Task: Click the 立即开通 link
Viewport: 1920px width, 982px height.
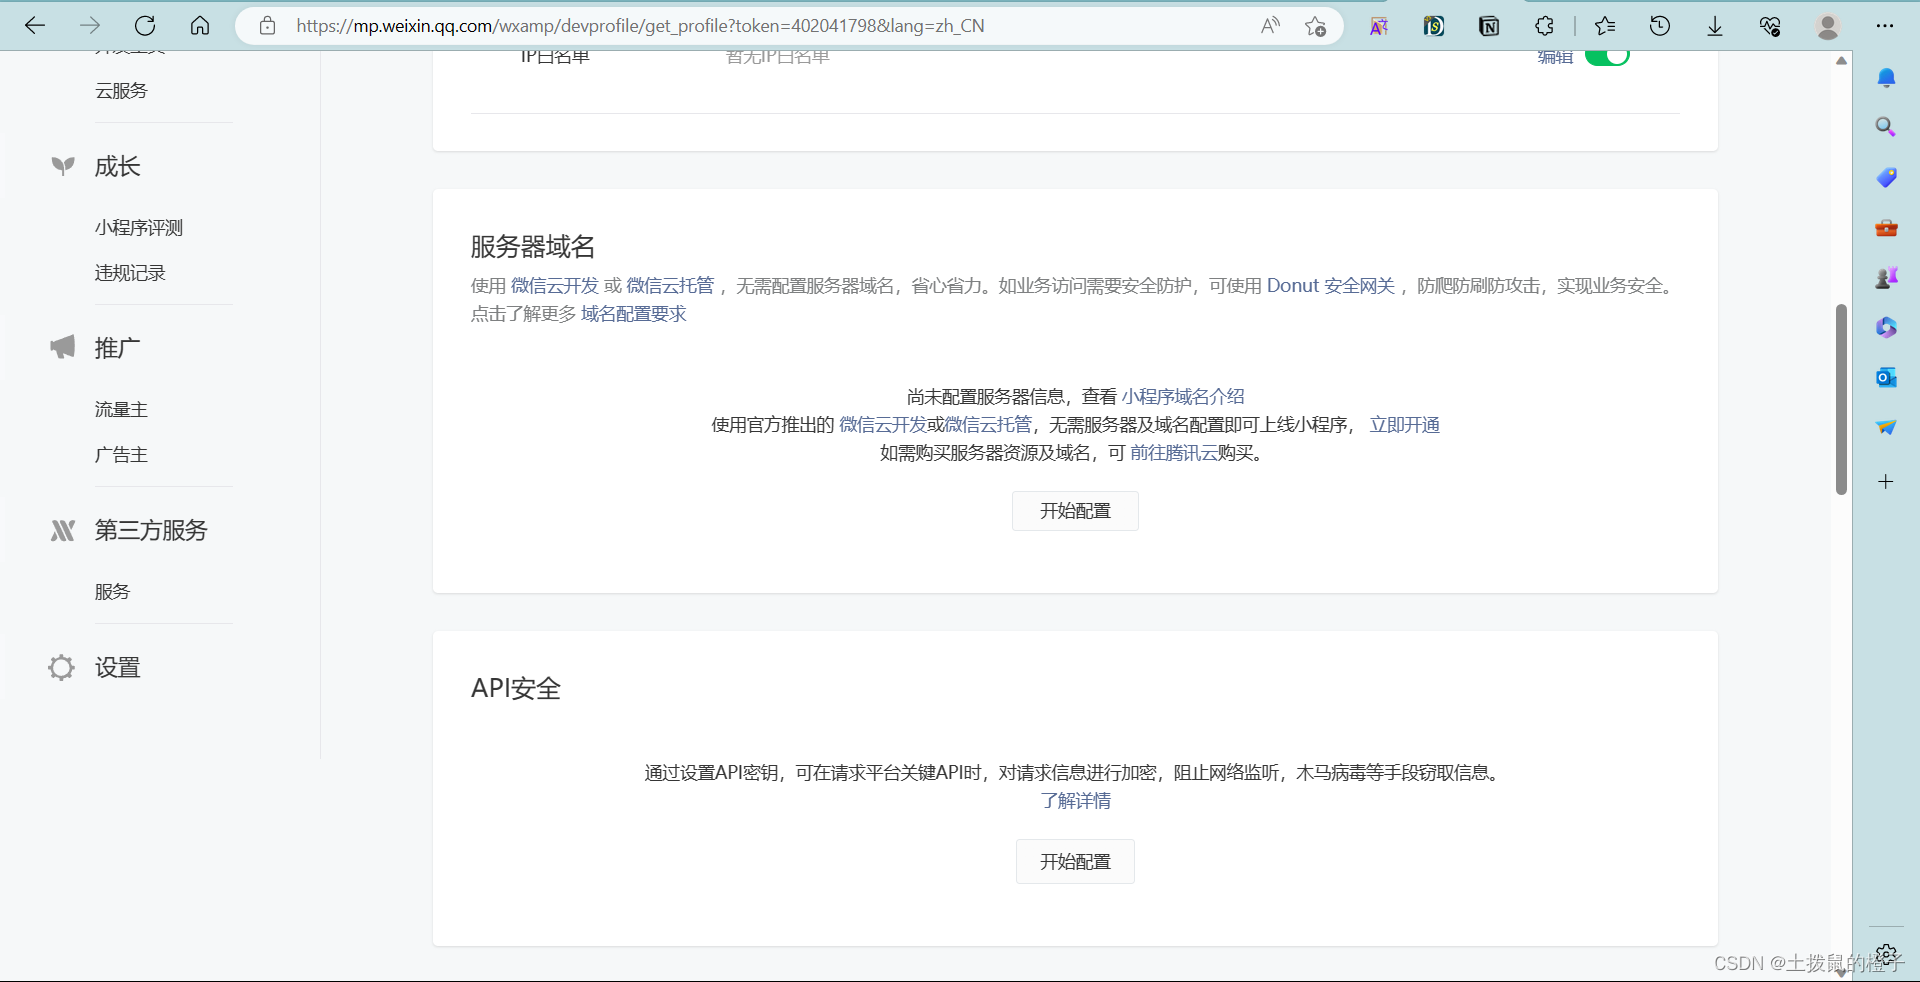Action: (x=1405, y=425)
